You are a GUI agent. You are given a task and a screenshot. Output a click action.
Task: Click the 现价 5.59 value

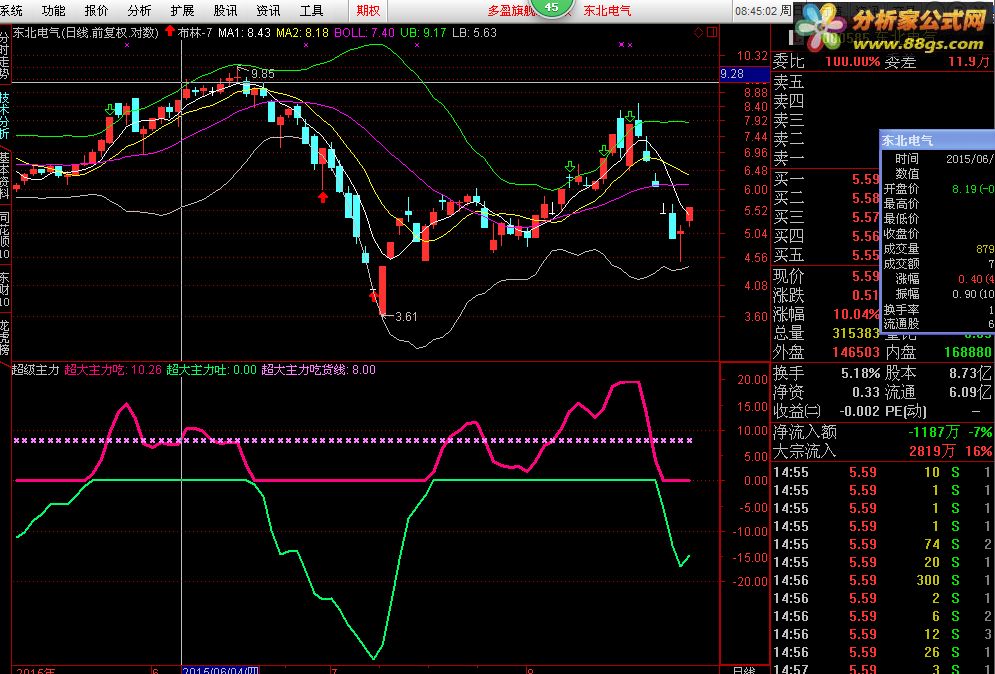(x=866, y=276)
